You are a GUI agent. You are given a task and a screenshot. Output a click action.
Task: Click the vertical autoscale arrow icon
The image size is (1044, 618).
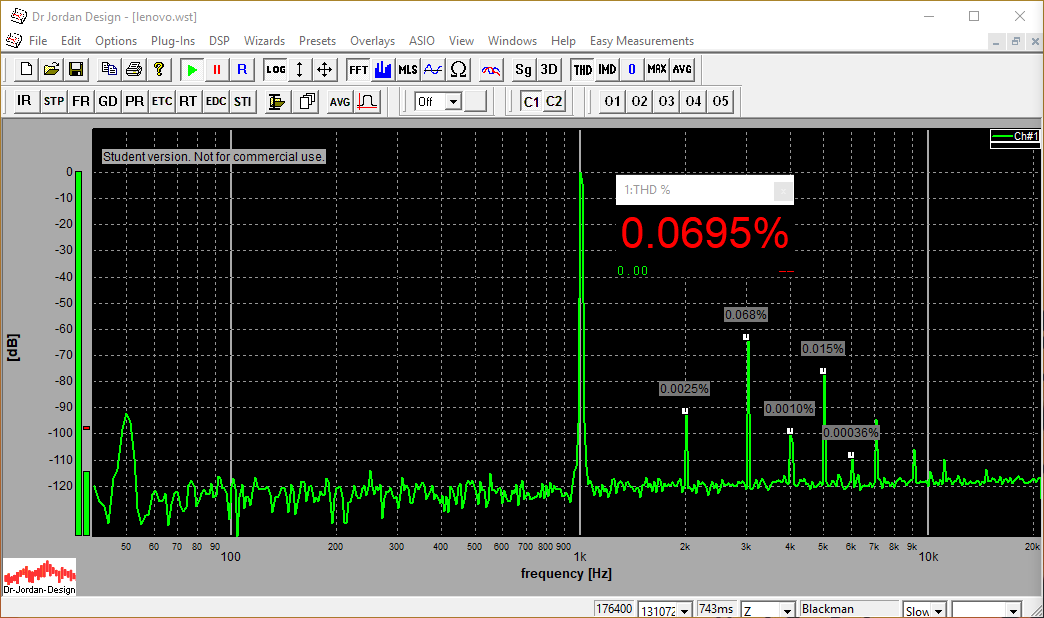tap(300, 69)
